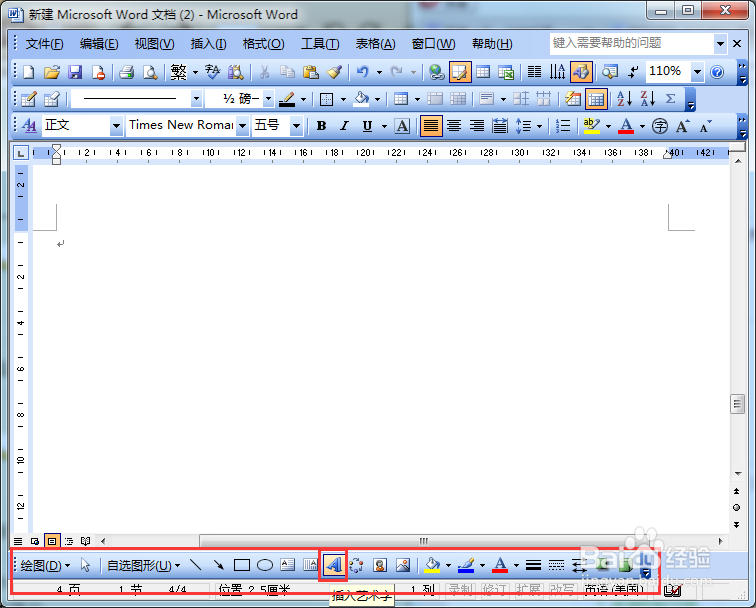Open the 表格(A) menu

point(375,44)
